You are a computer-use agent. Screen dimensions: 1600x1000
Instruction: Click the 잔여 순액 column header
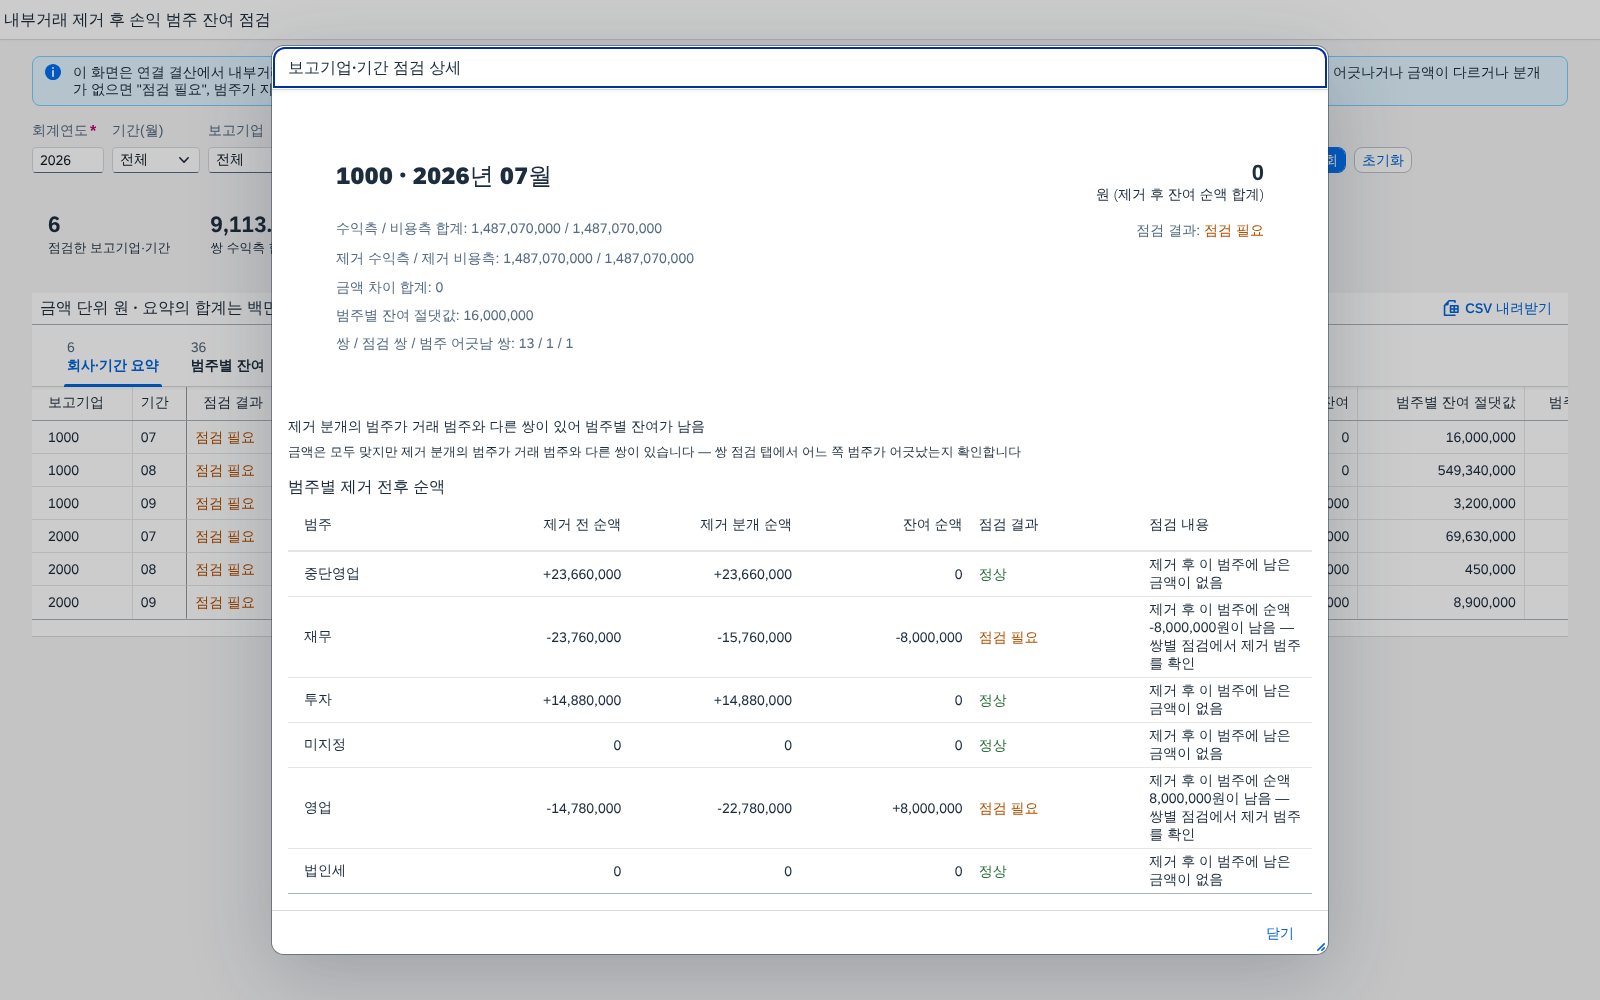[932, 525]
